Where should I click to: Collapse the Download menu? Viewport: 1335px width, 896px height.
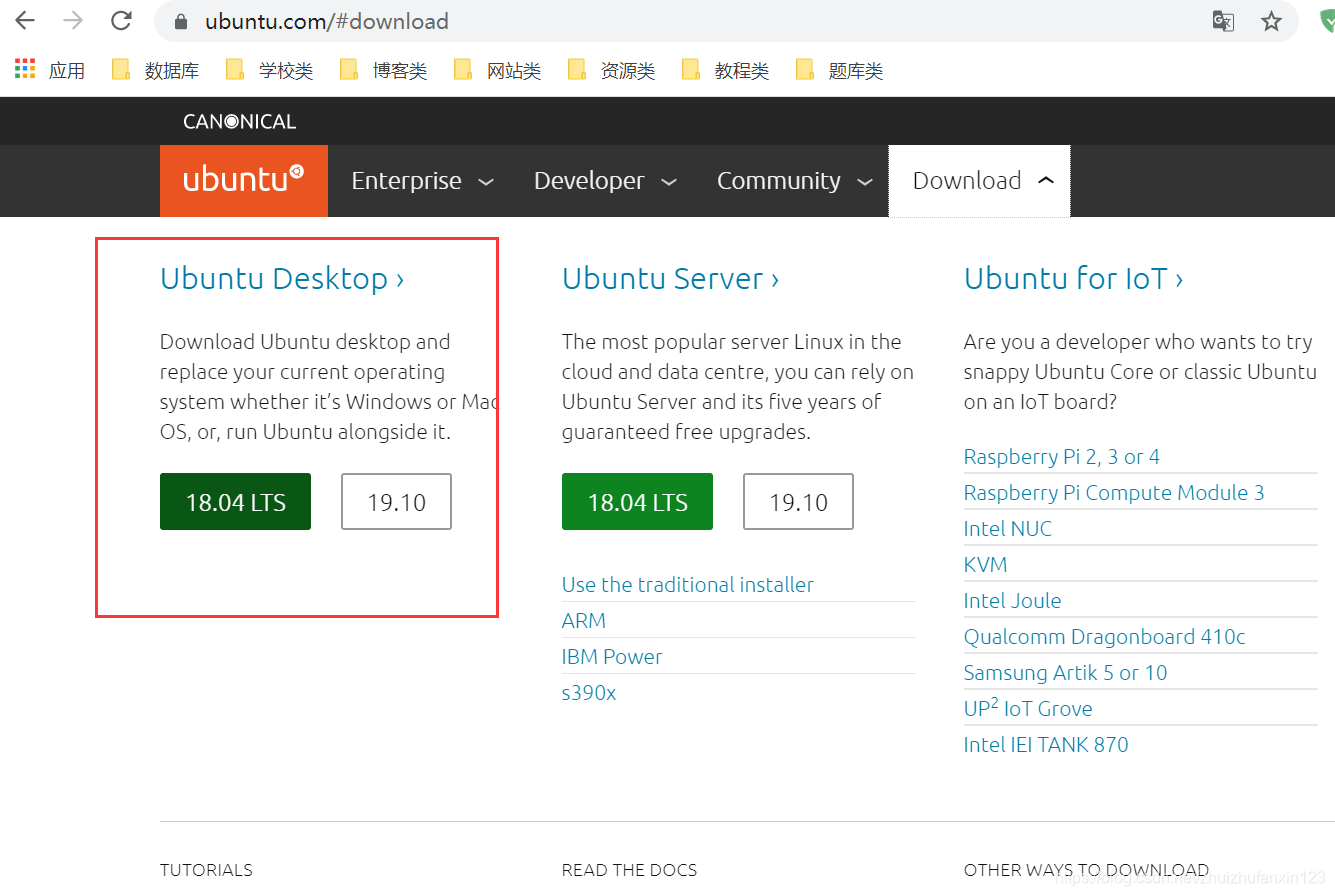pos(980,181)
